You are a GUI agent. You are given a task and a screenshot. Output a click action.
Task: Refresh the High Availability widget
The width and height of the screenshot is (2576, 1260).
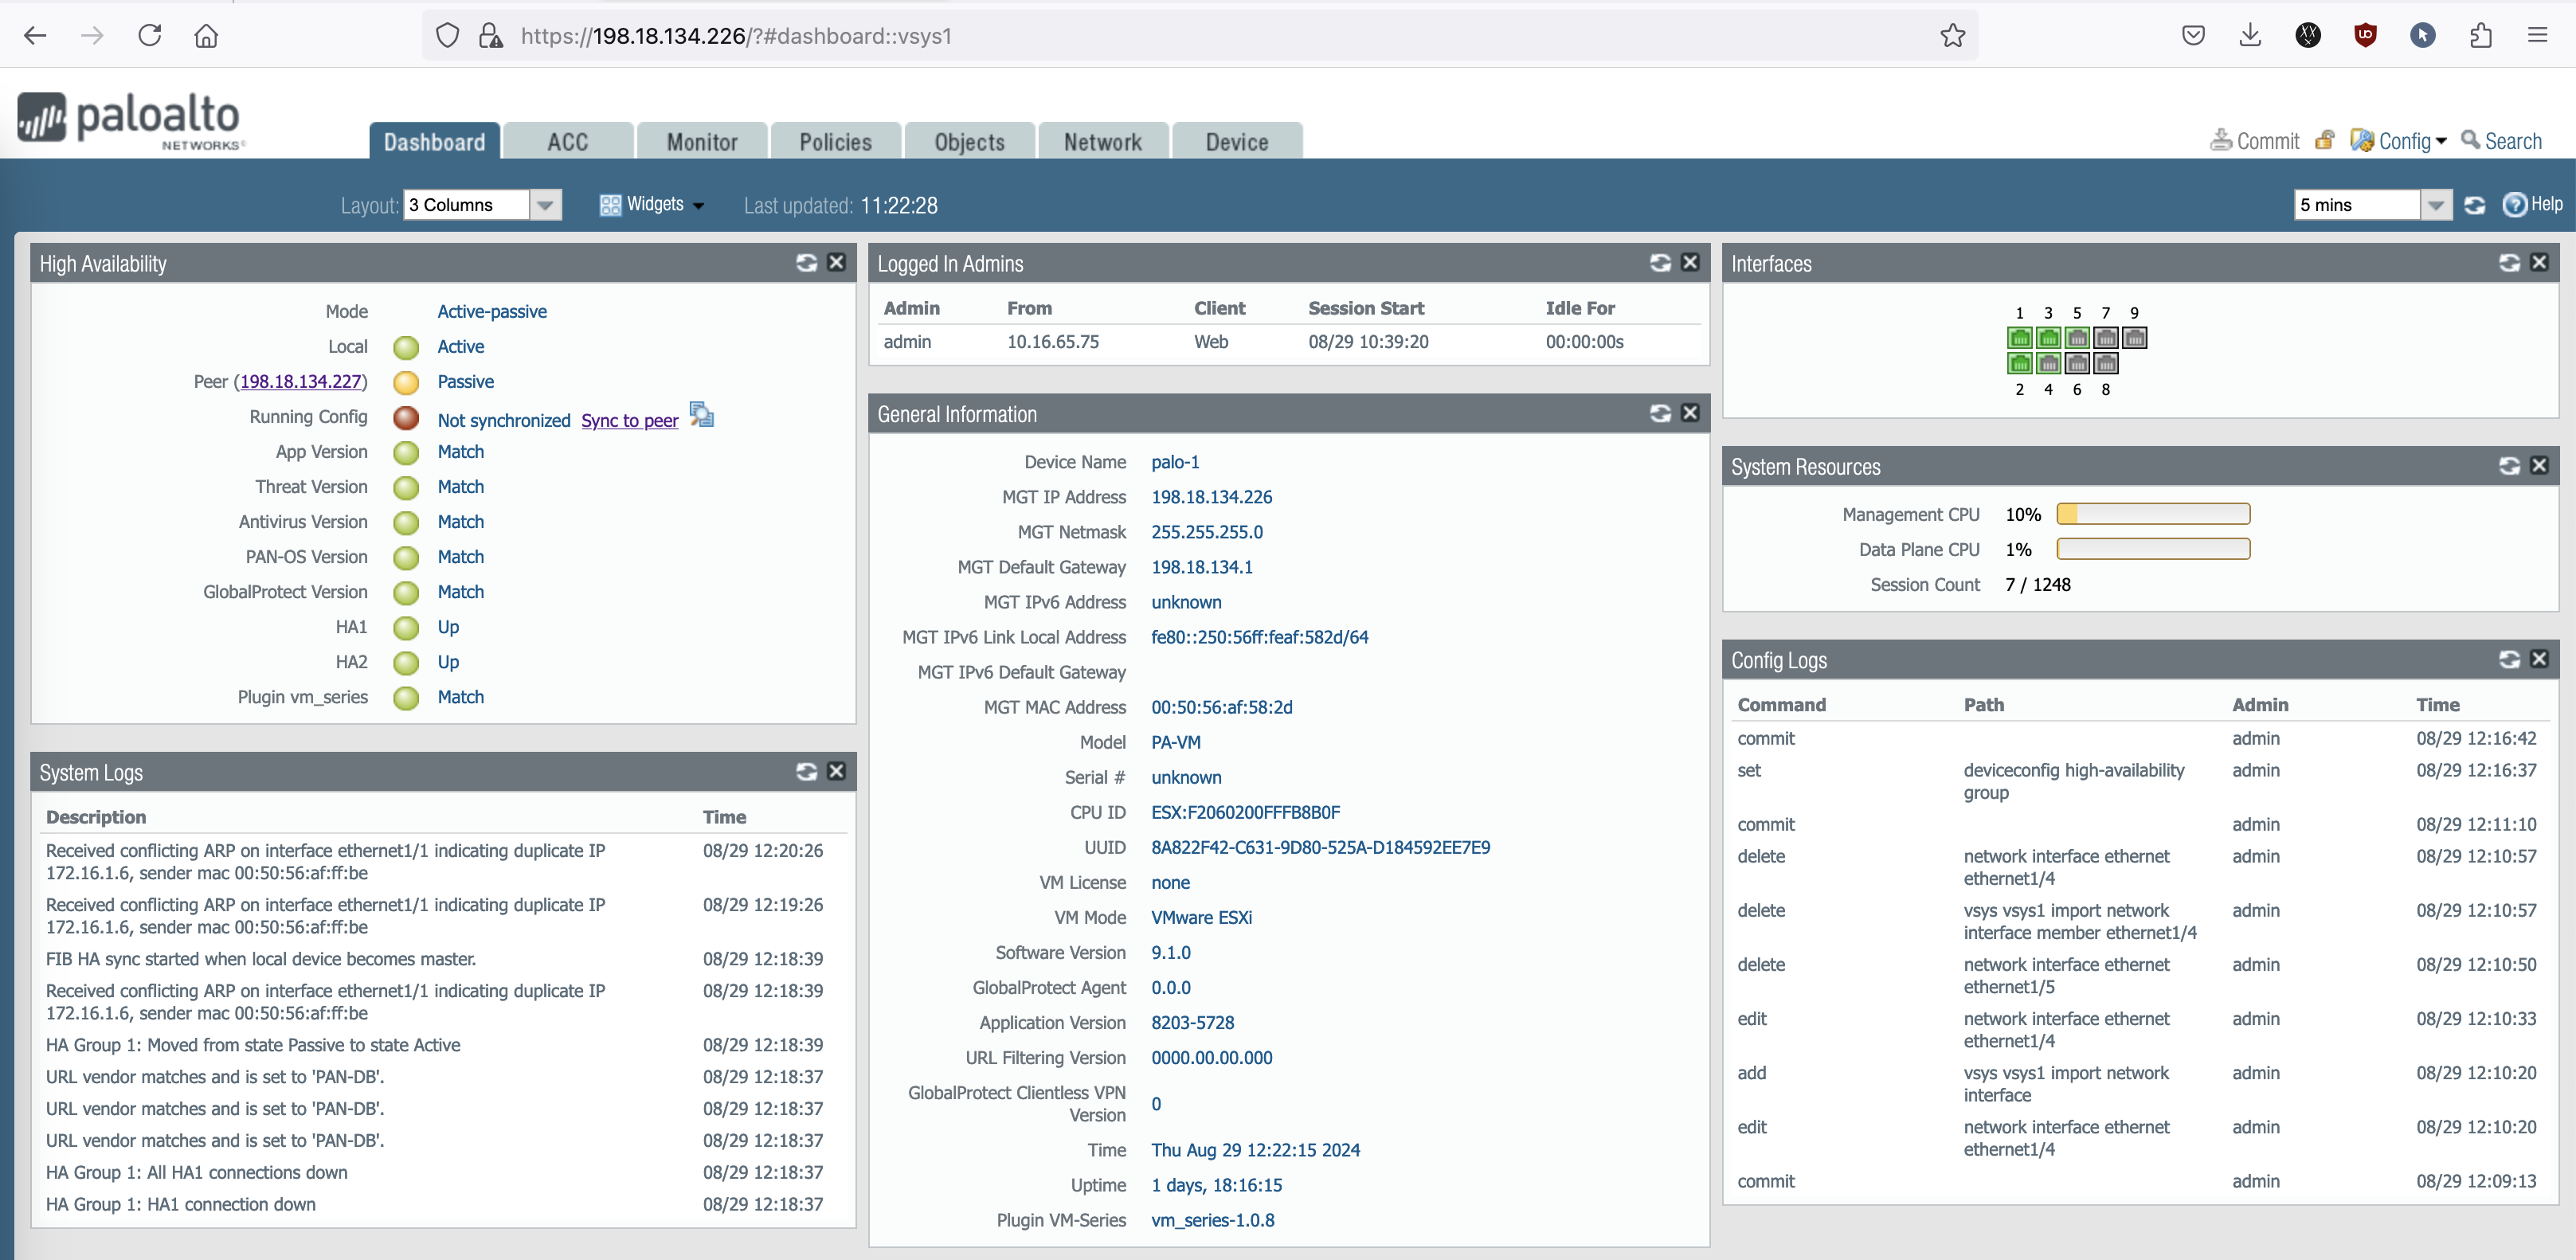(x=806, y=263)
